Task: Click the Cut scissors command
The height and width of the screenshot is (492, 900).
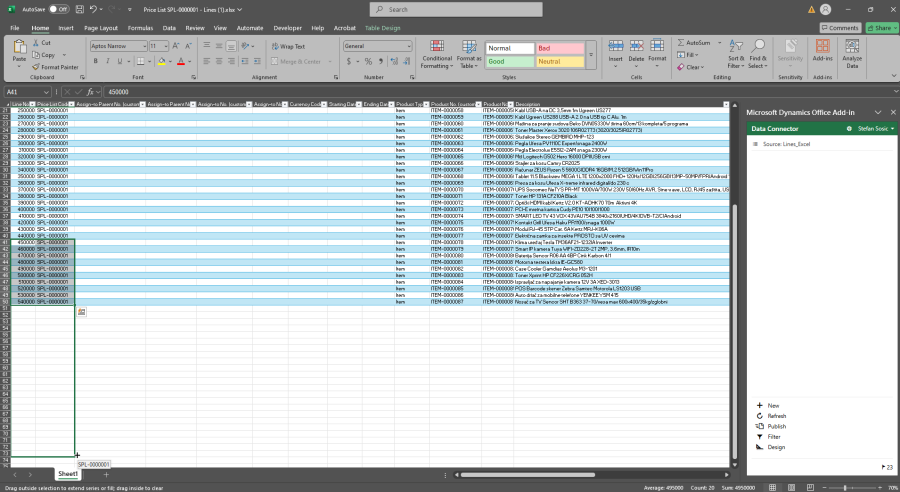Action: [x=42, y=42]
